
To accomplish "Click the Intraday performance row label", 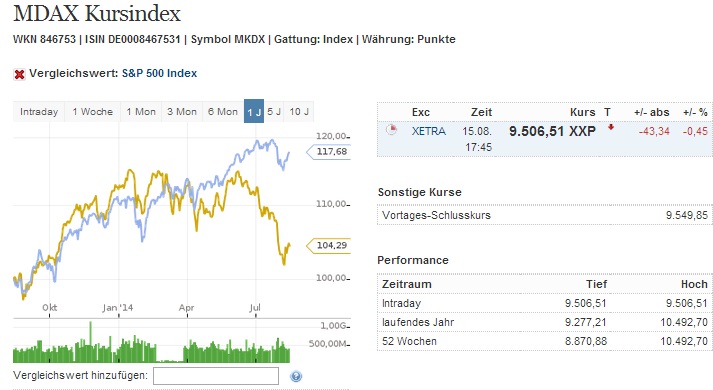I will point(402,303).
